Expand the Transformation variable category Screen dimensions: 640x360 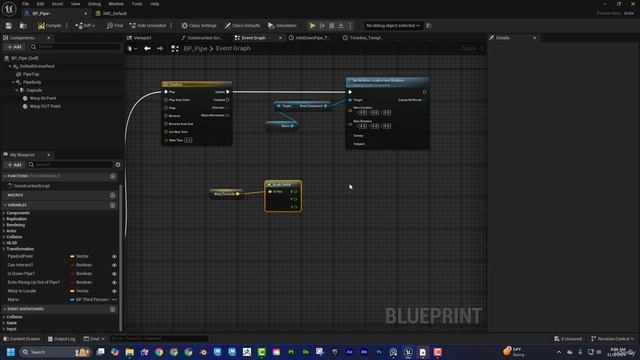(x=4, y=249)
